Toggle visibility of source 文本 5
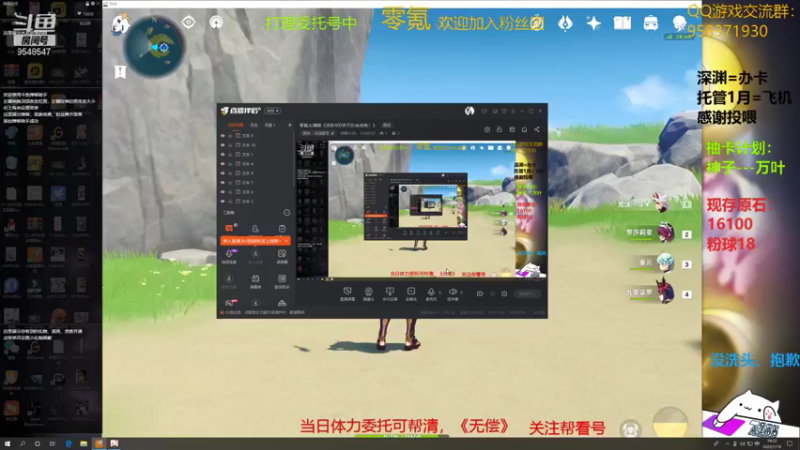 click(x=222, y=201)
